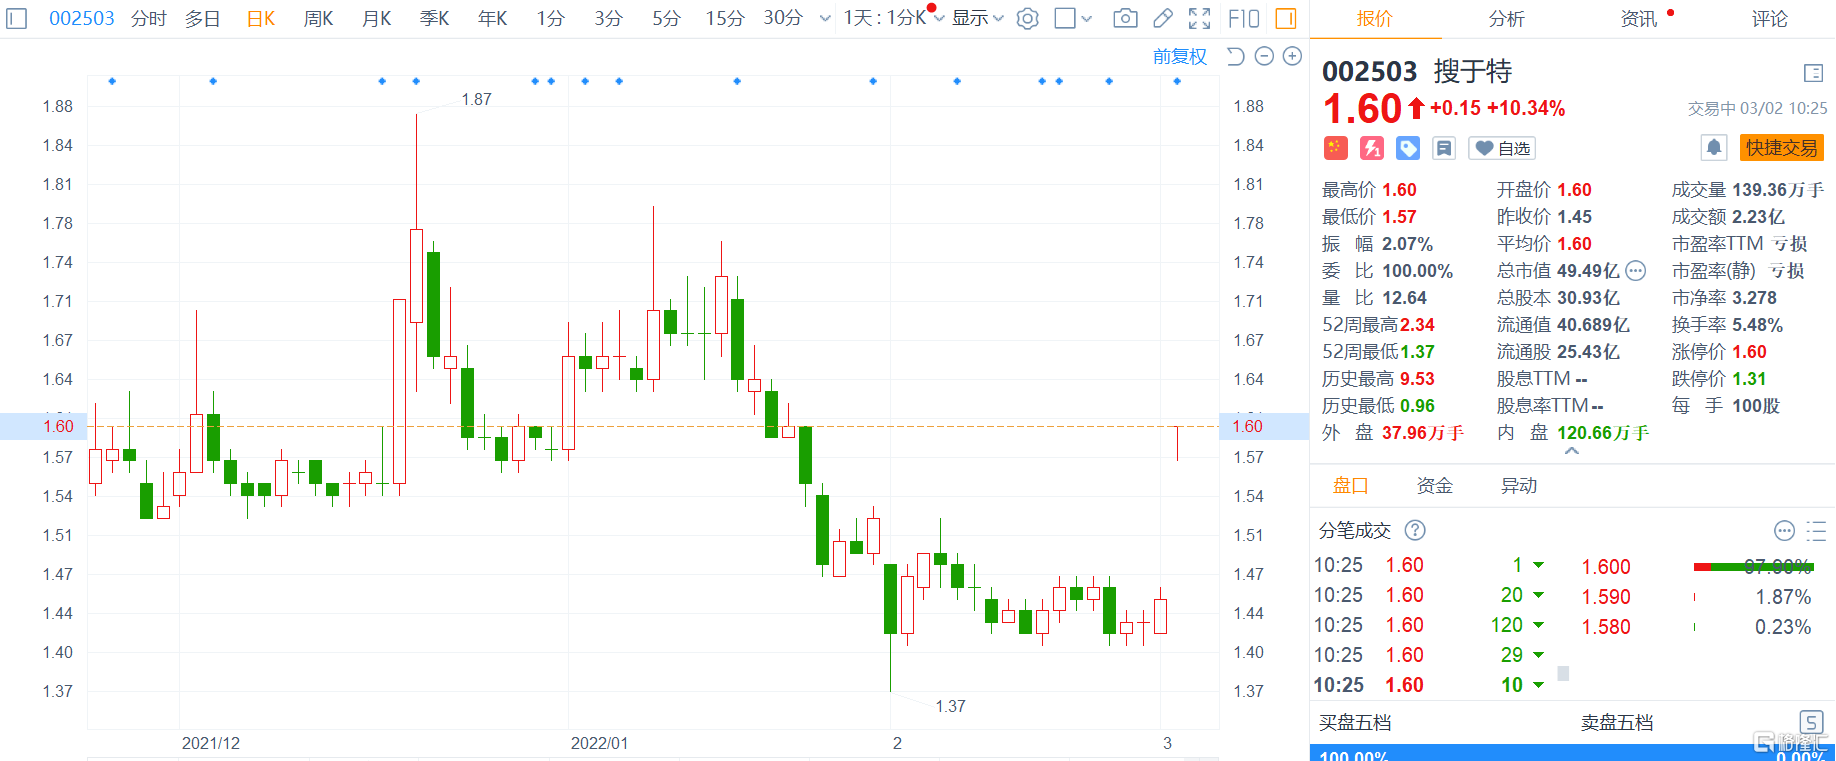Expand the 1天:1分K dropdown
Screen dimensions: 1836x761
click(892, 19)
